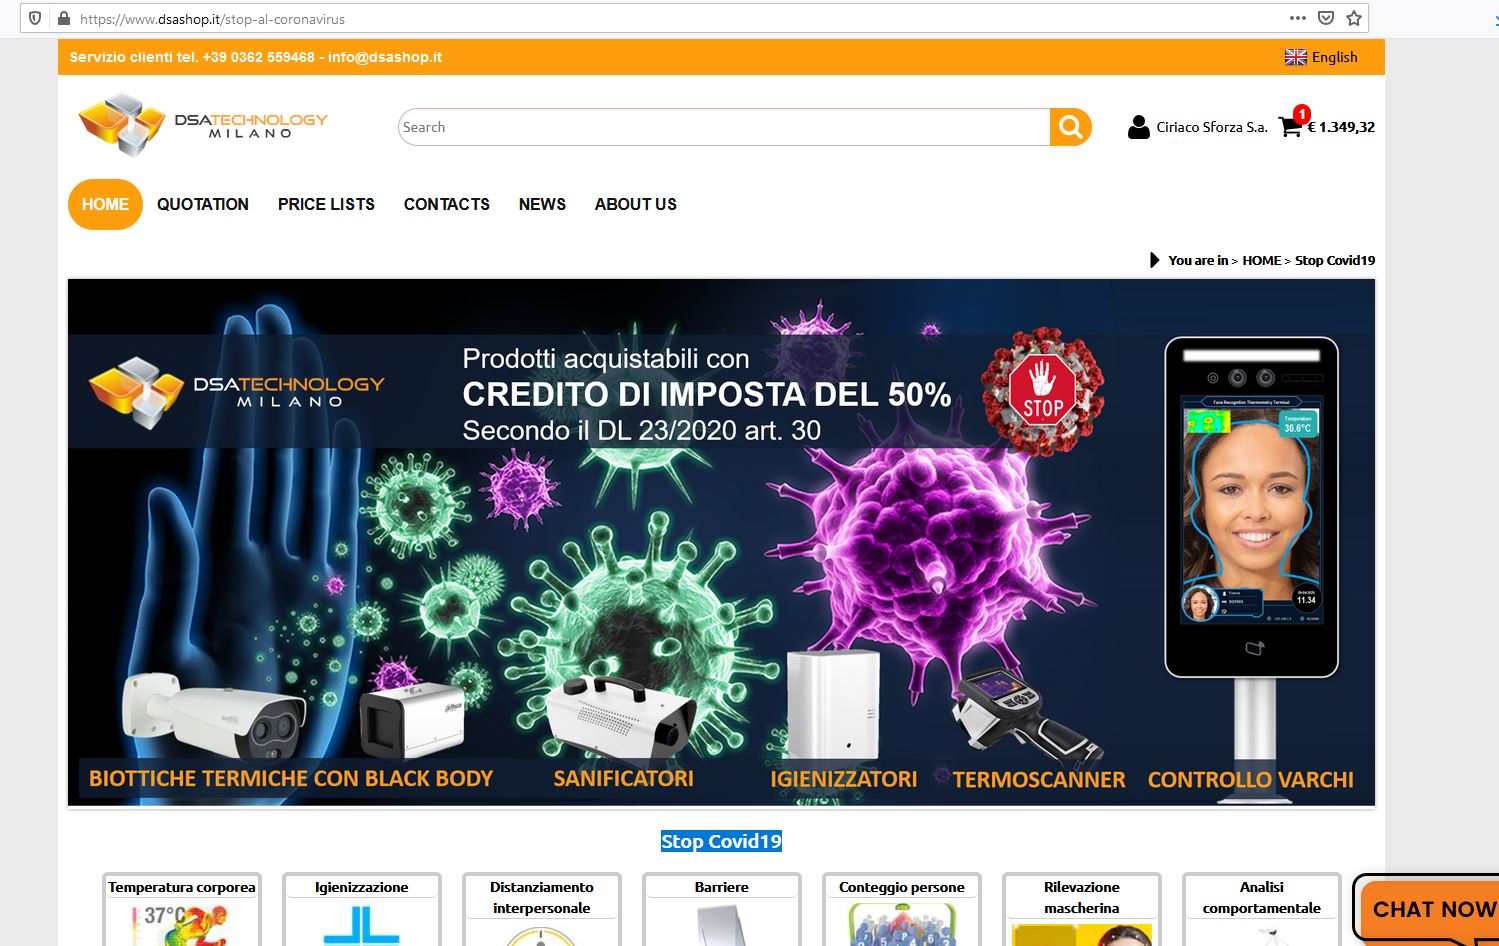Click the CHAT NOW button
Viewport: 1499px width, 946px height.
pyautogui.click(x=1428, y=908)
